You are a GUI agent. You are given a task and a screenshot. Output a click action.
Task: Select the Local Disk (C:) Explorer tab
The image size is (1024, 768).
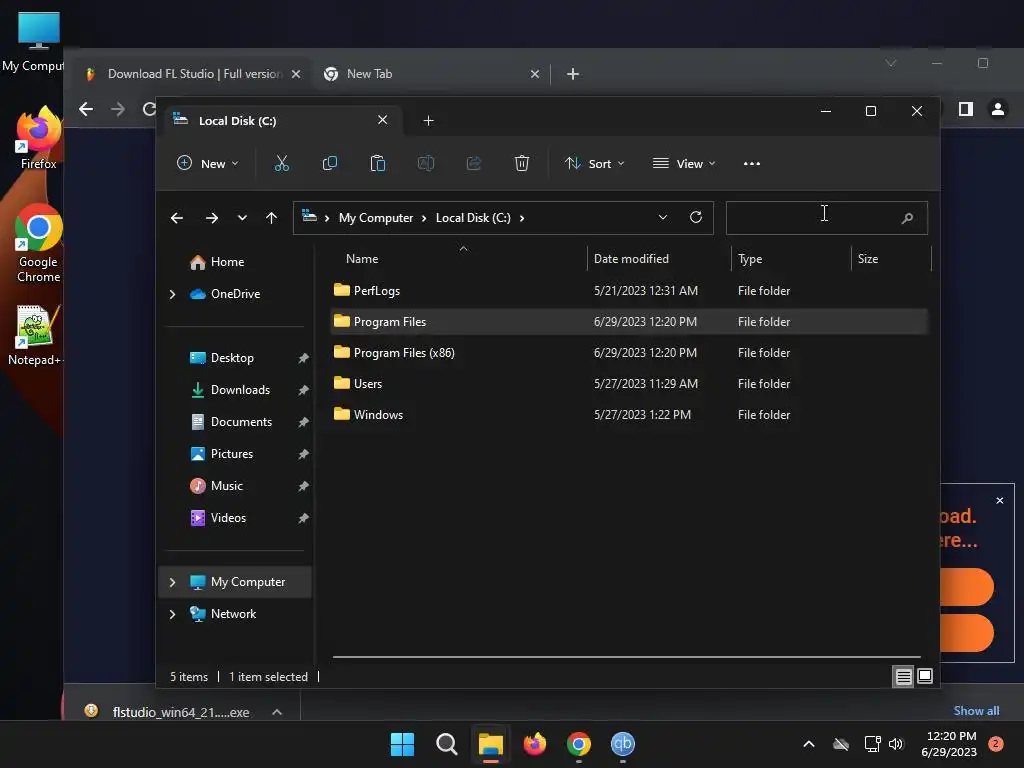click(283, 121)
